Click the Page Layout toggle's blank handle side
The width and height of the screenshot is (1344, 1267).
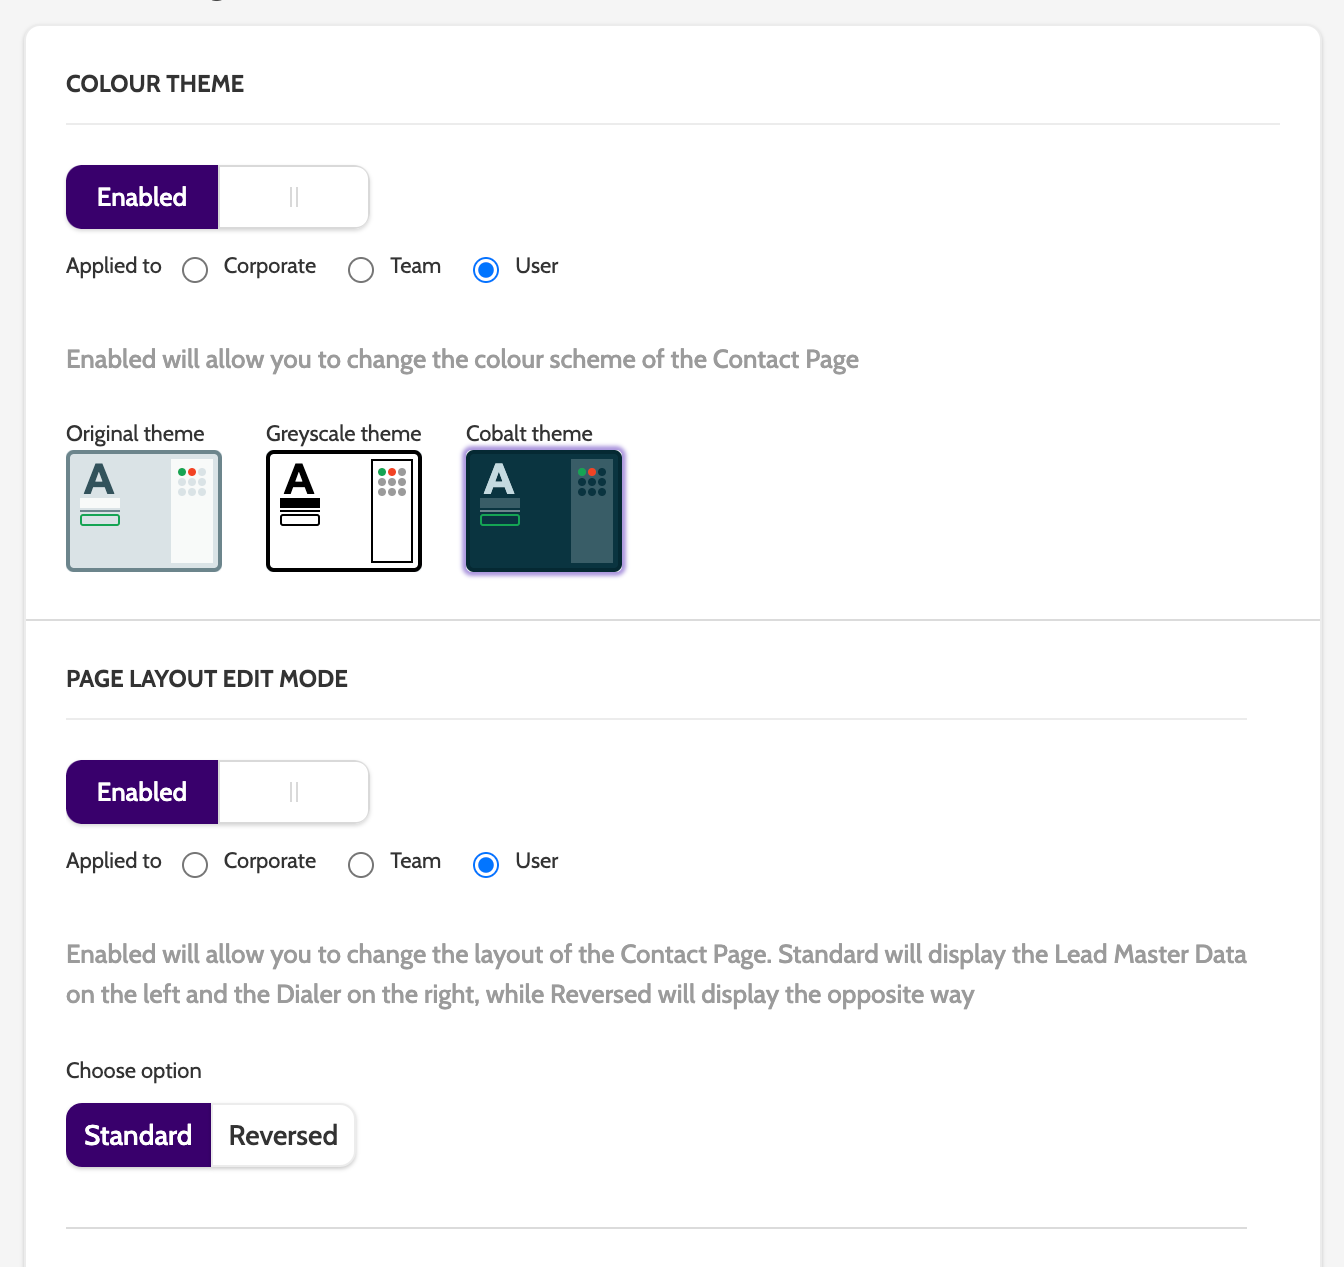tap(294, 792)
